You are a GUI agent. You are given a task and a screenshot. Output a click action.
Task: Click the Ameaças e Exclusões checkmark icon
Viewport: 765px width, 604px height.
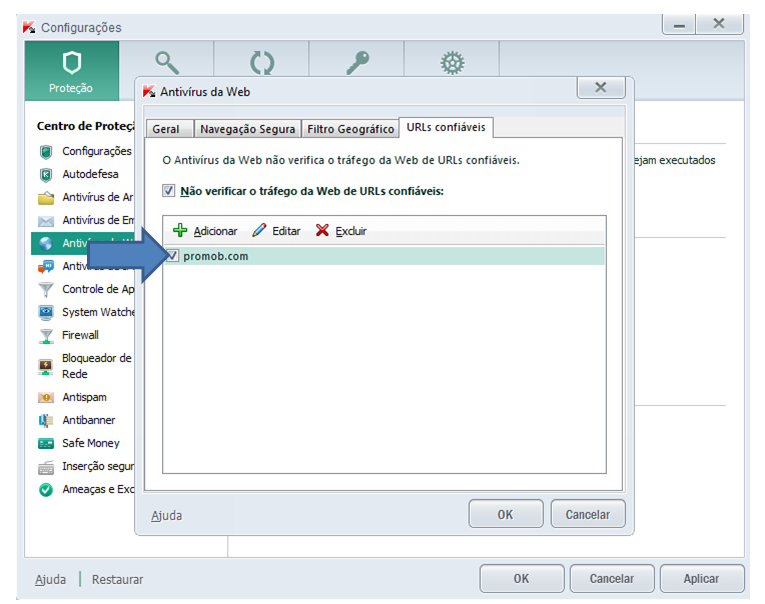(x=46, y=489)
